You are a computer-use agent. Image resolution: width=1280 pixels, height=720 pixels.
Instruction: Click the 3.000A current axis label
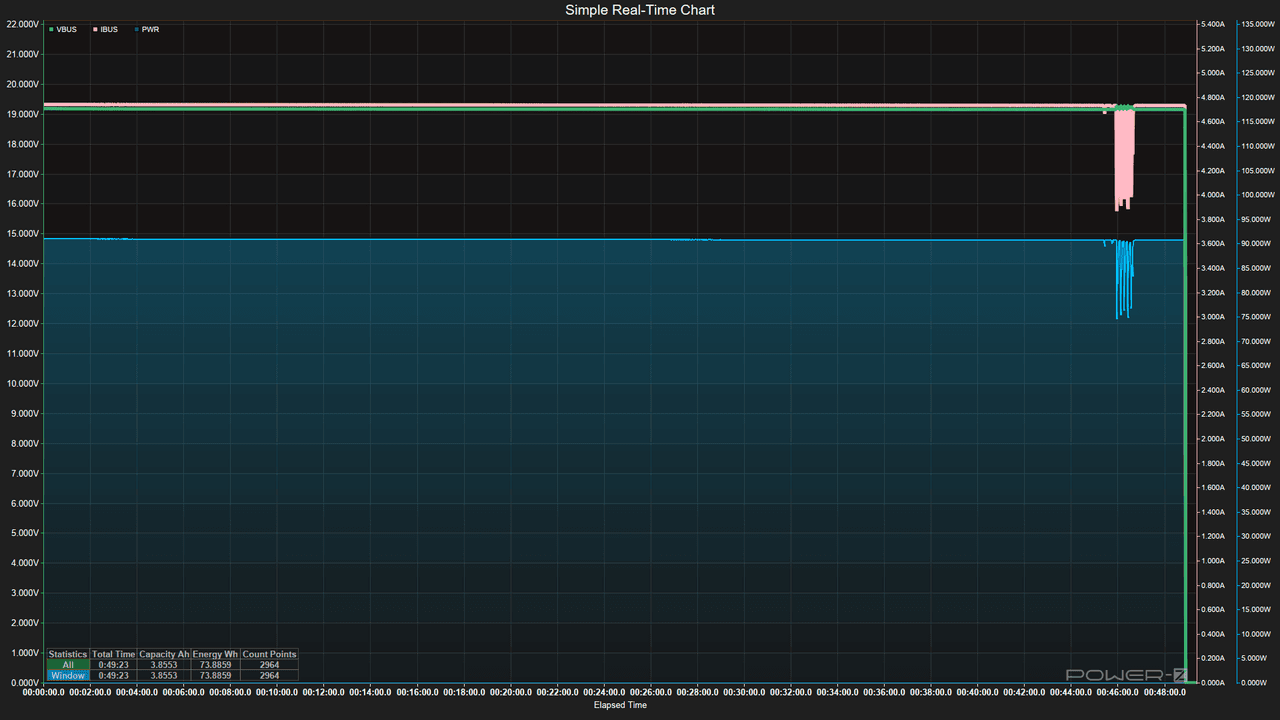click(1212, 317)
